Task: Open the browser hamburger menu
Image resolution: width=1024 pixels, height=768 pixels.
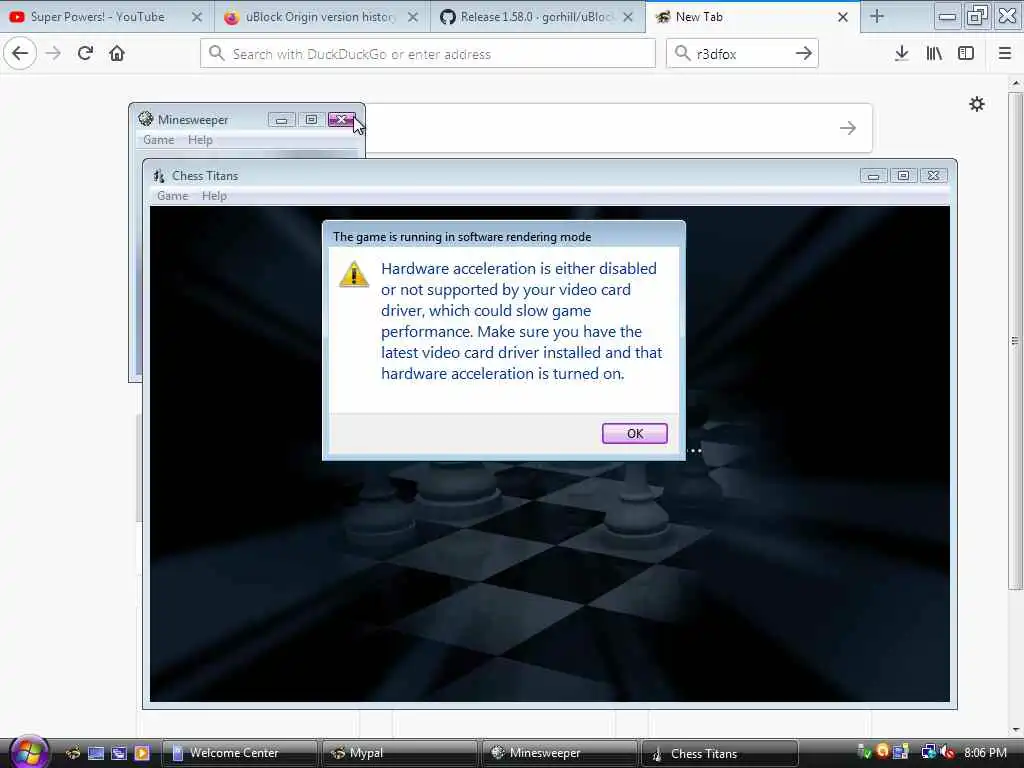Action: pyautogui.click(x=1004, y=54)
